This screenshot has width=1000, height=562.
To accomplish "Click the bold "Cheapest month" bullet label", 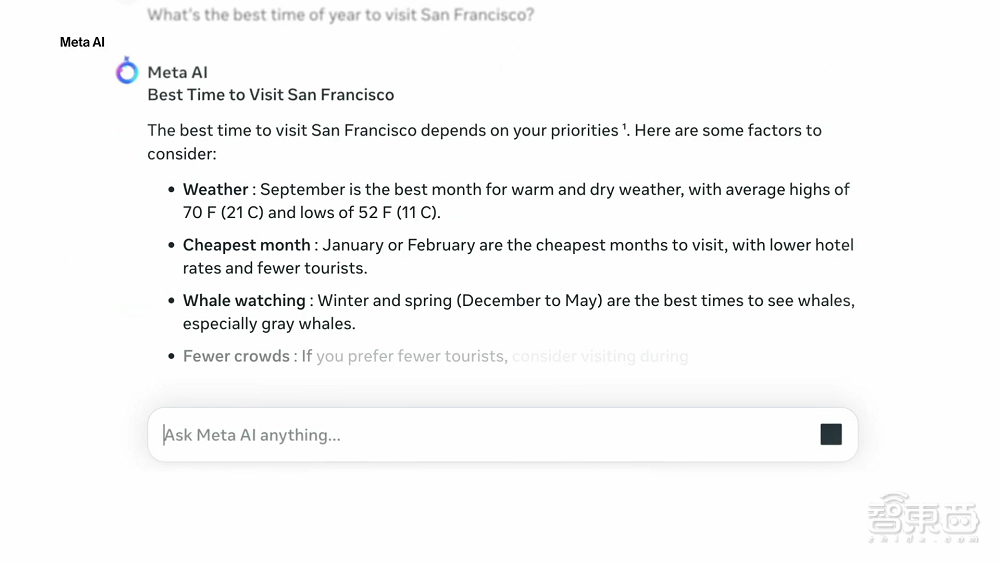I will coord(246,245).
